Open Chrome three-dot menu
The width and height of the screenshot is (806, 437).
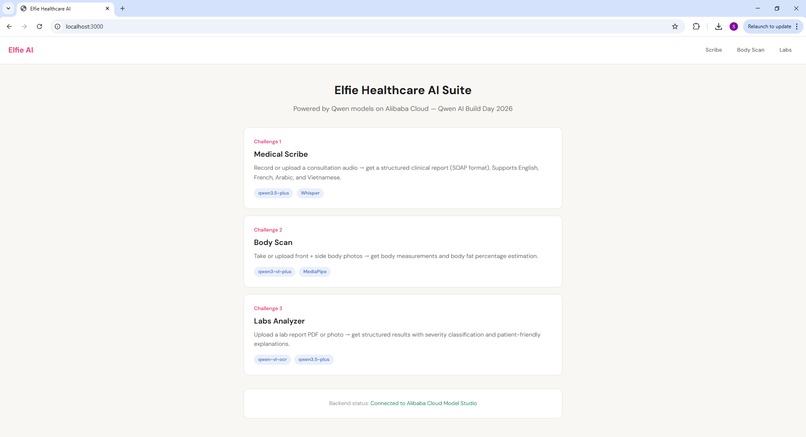click(x=797, y=26)
